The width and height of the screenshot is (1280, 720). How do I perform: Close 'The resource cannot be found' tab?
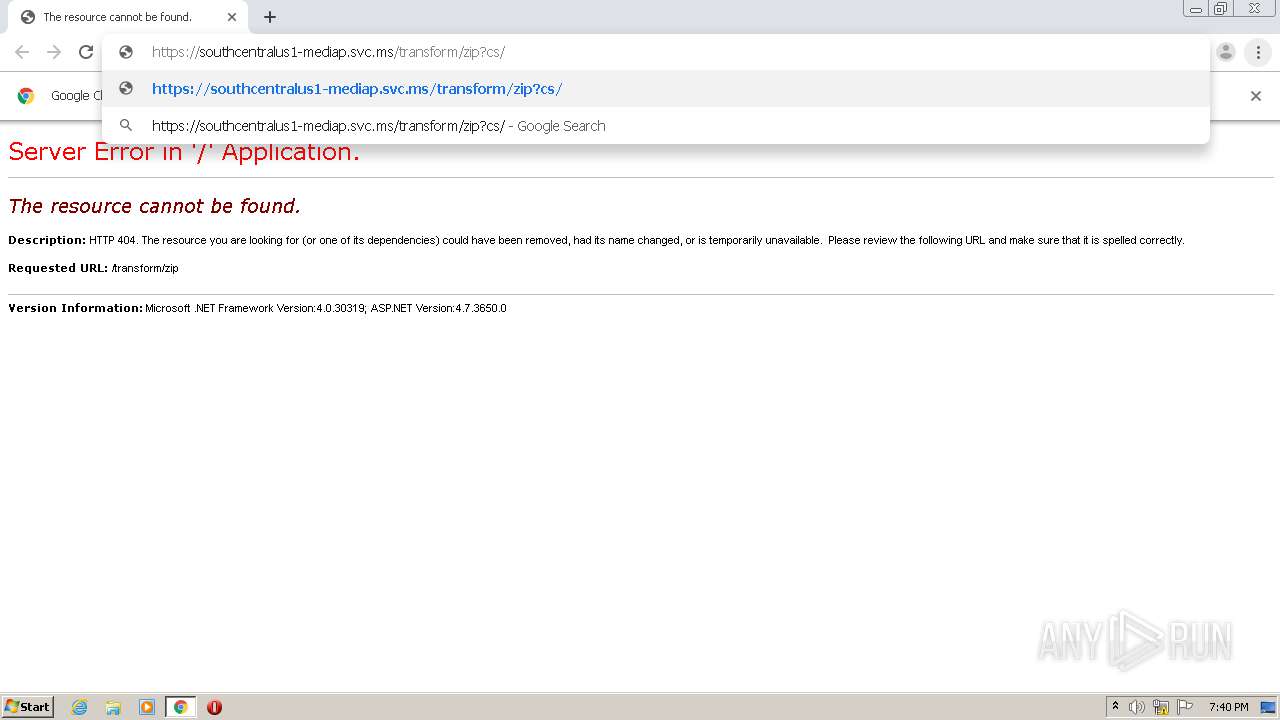(x=232, y=17)
